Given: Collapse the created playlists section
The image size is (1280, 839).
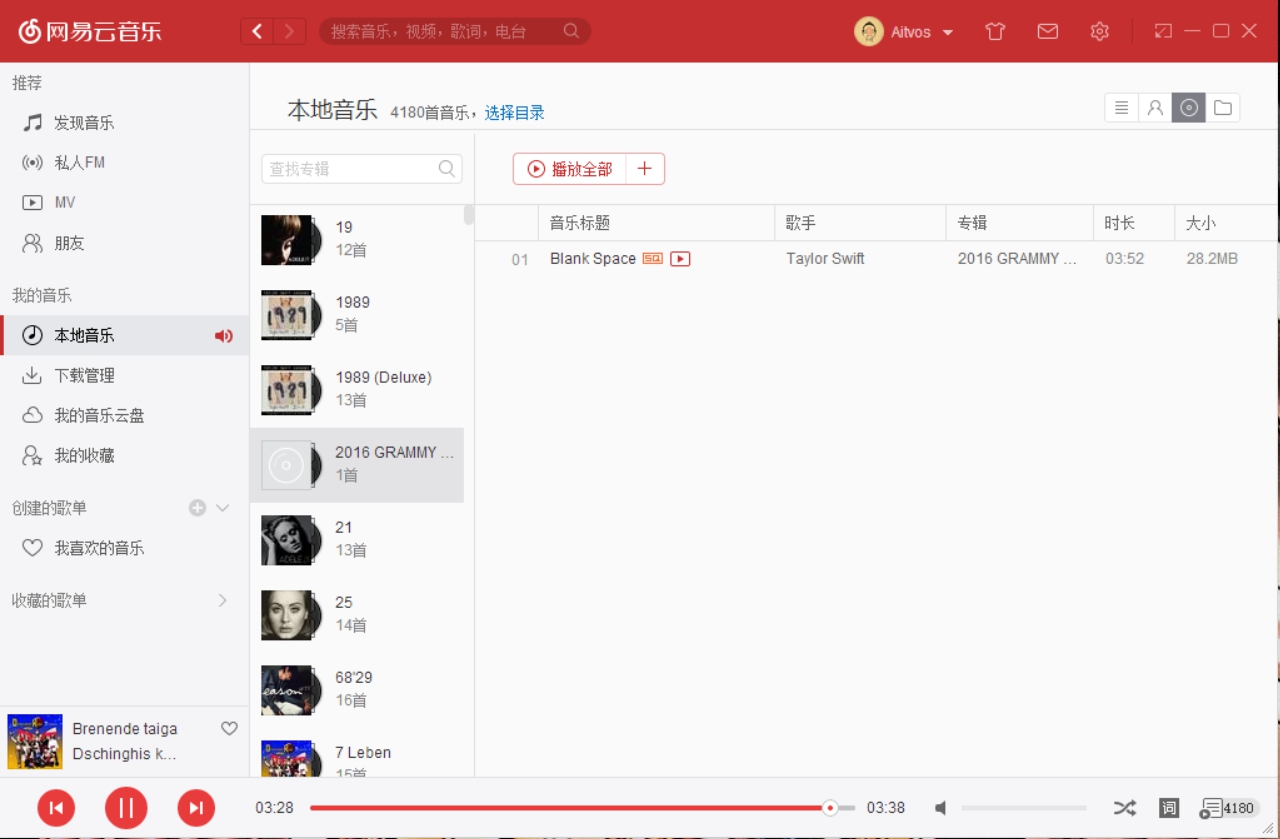Looking at the screenshot, I should click(222, 508).
